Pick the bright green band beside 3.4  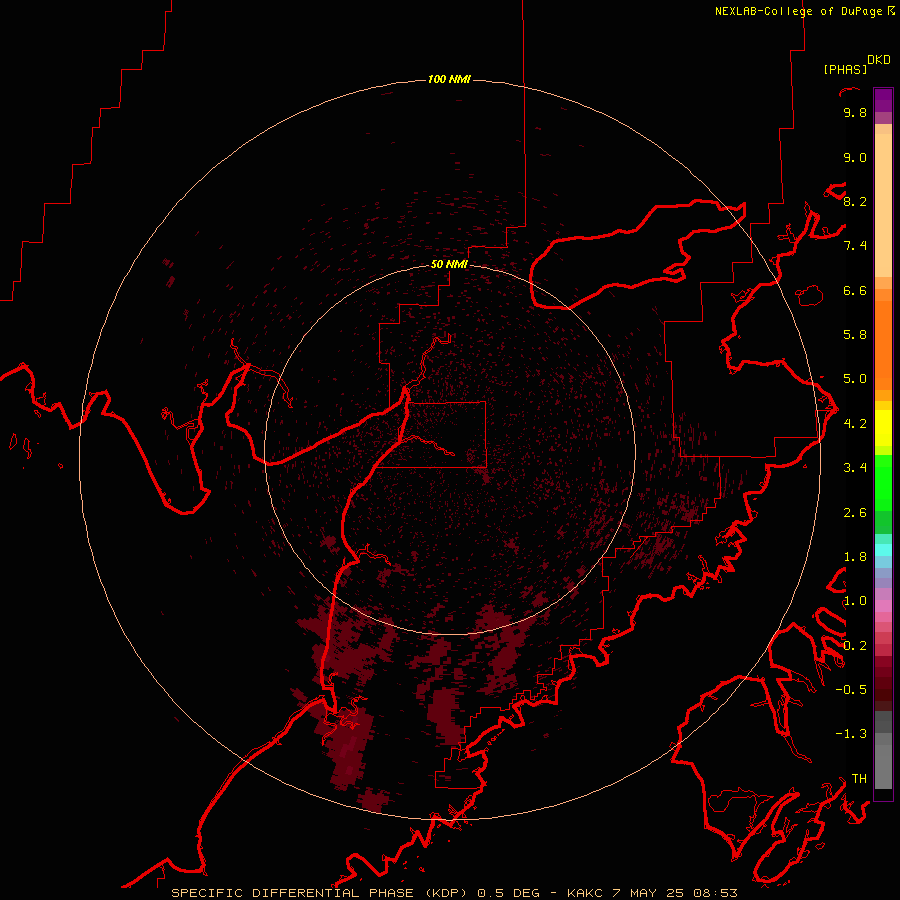tap(883, 483)
